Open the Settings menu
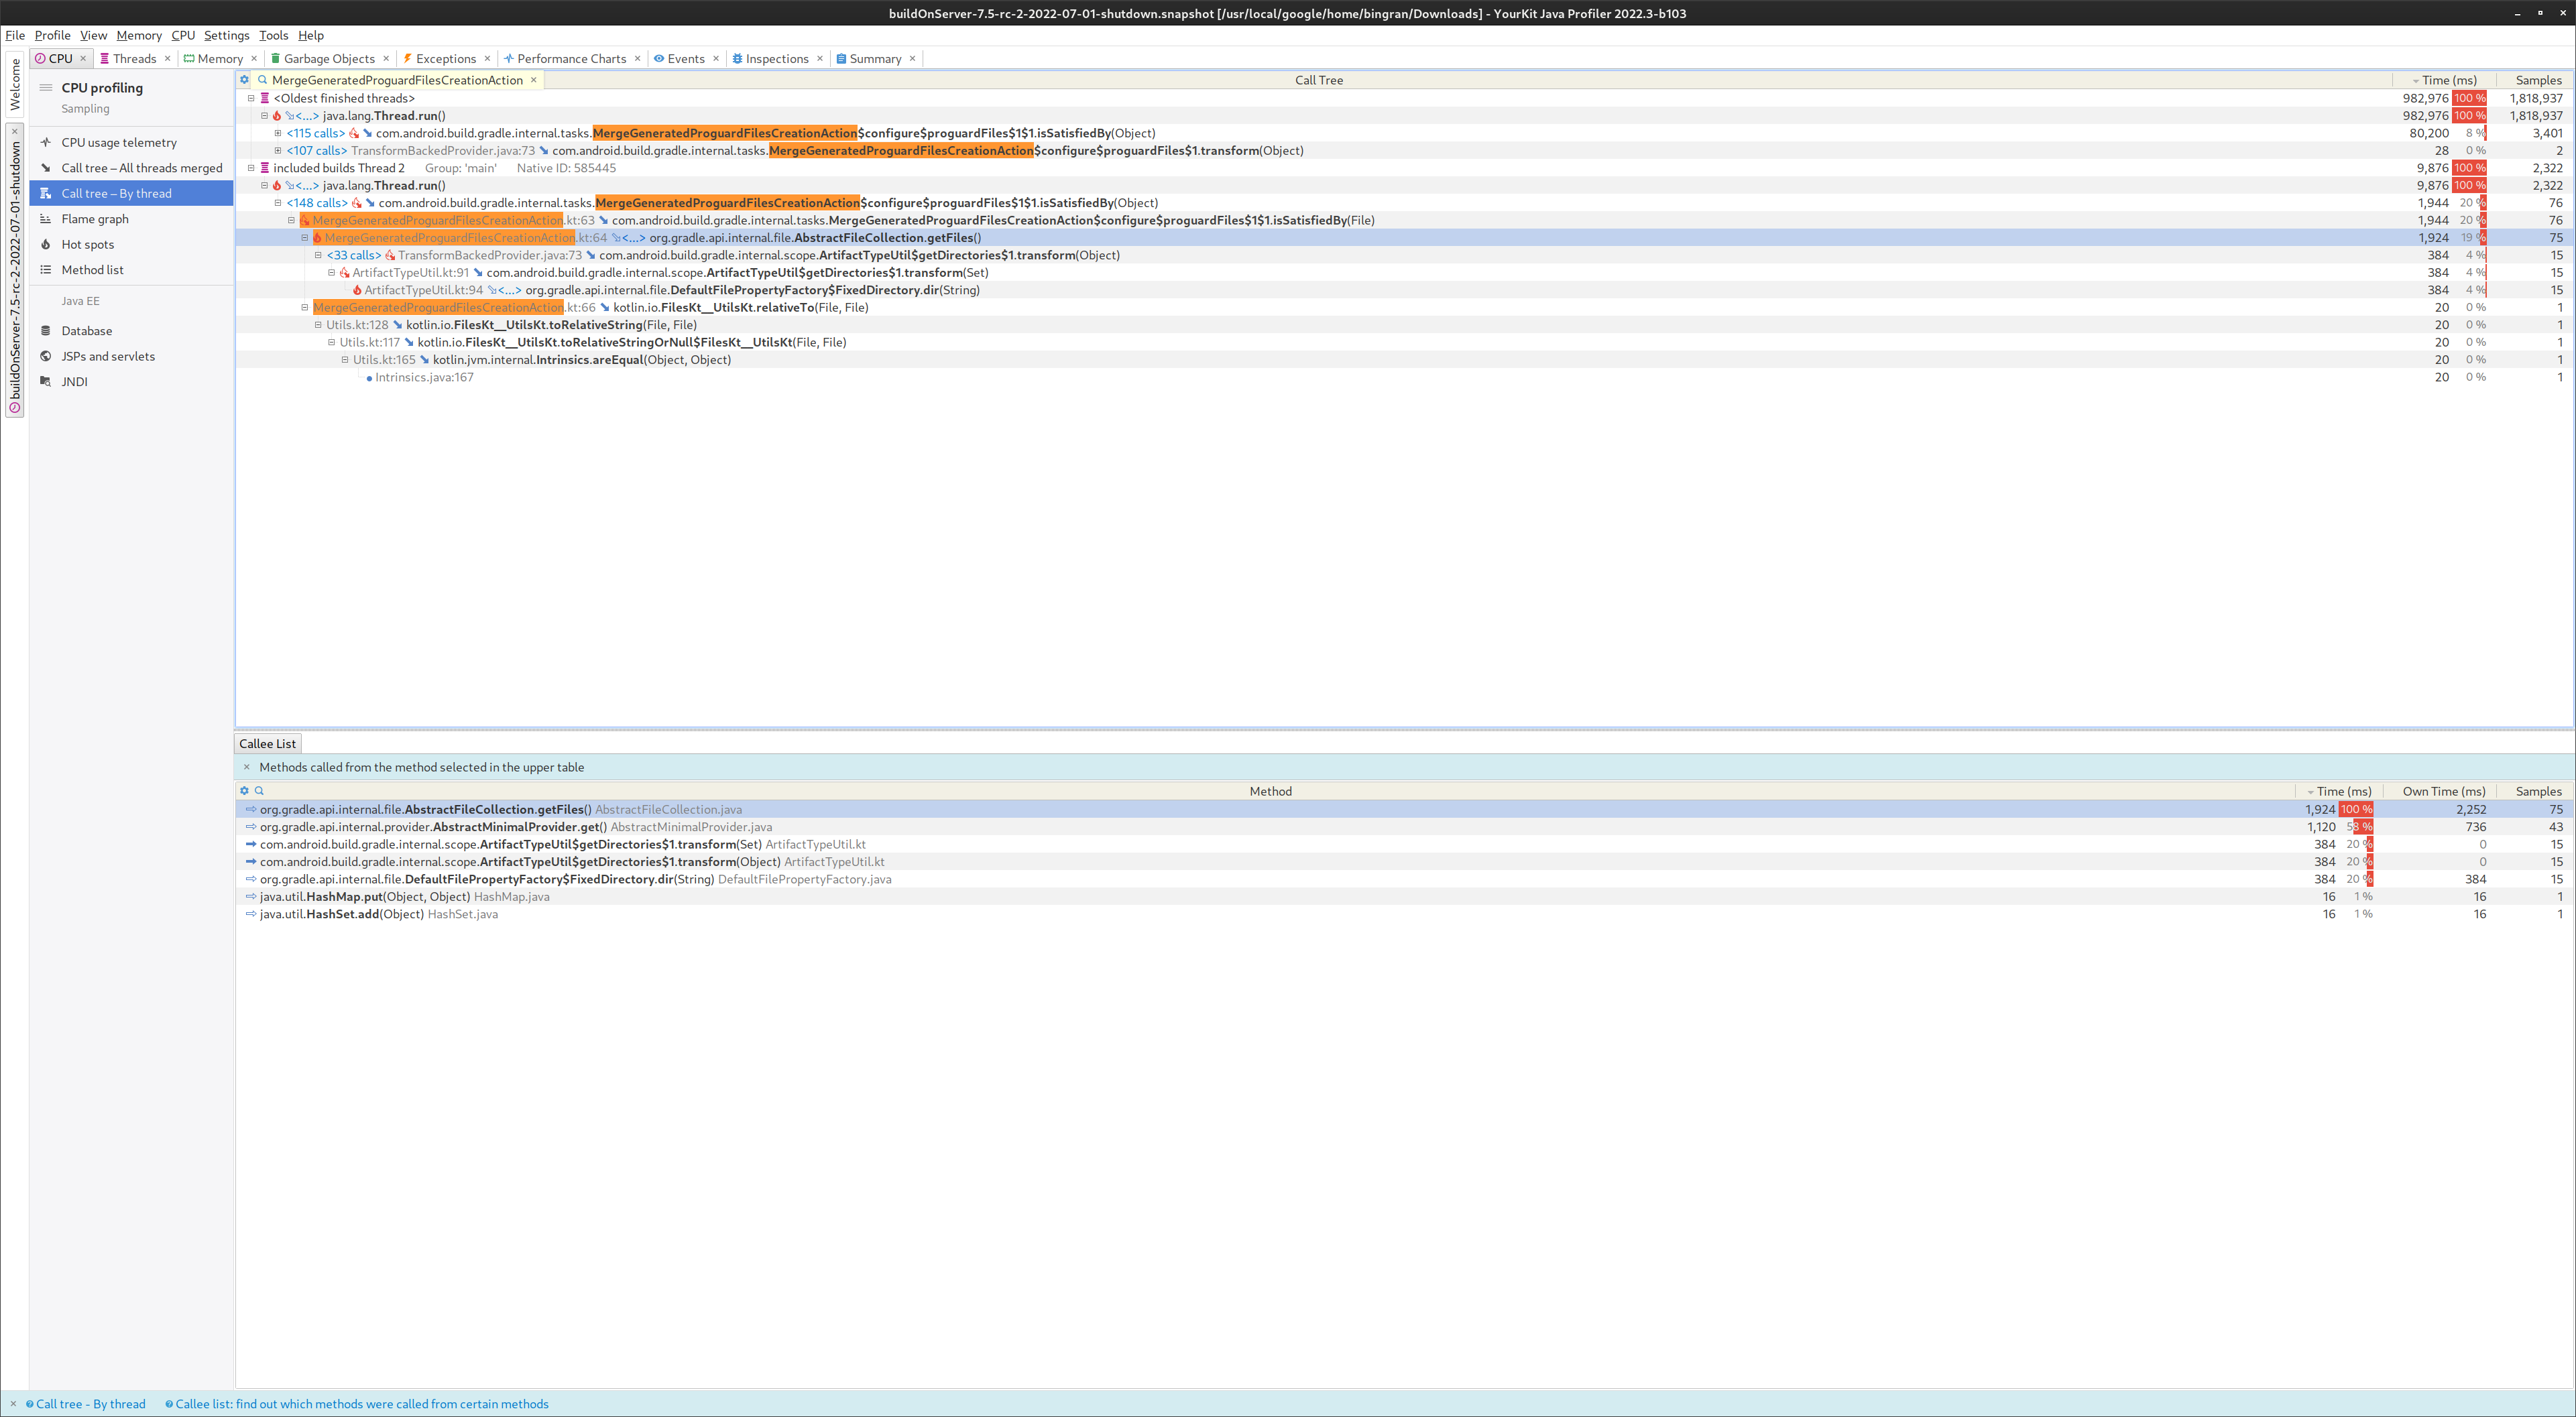The image size is (2576, 1417). pos(226,35)
